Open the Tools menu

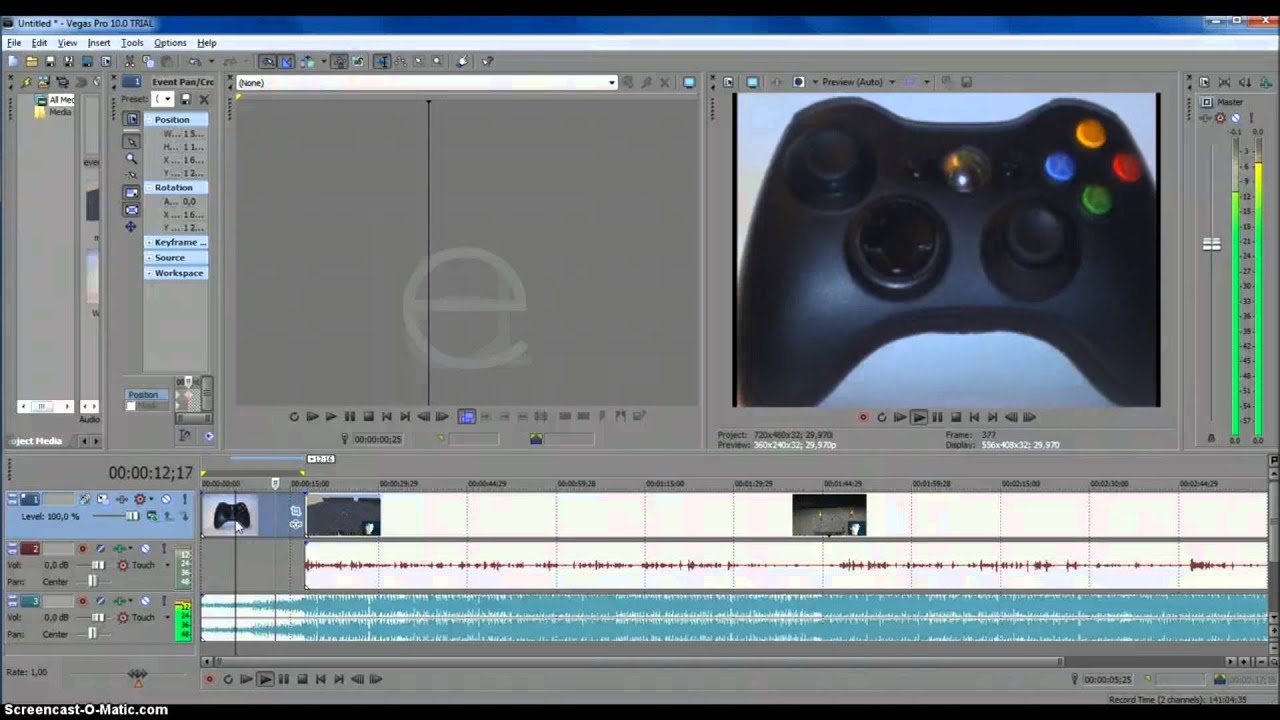(132, 43)
